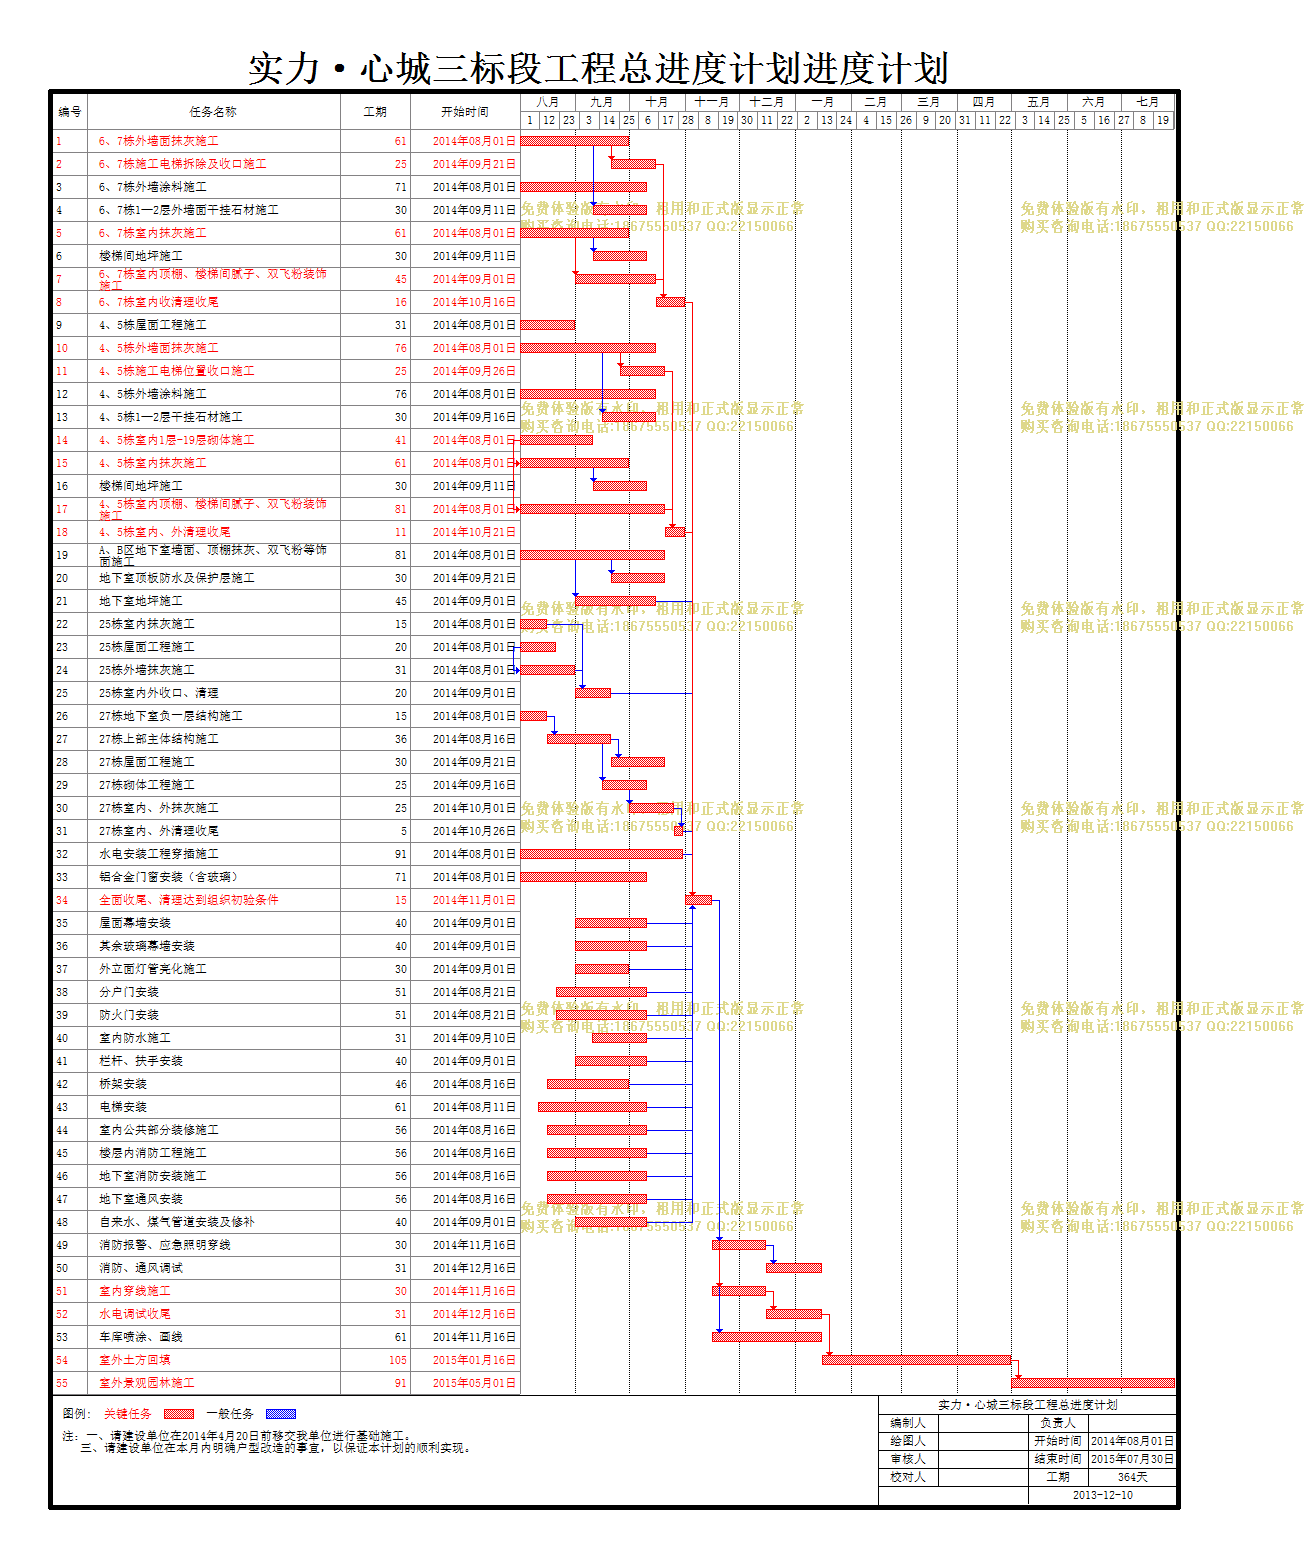Select task '桥架安装'
The width and height of the screenshot is (1304, 1556).
pos(122,1084)
